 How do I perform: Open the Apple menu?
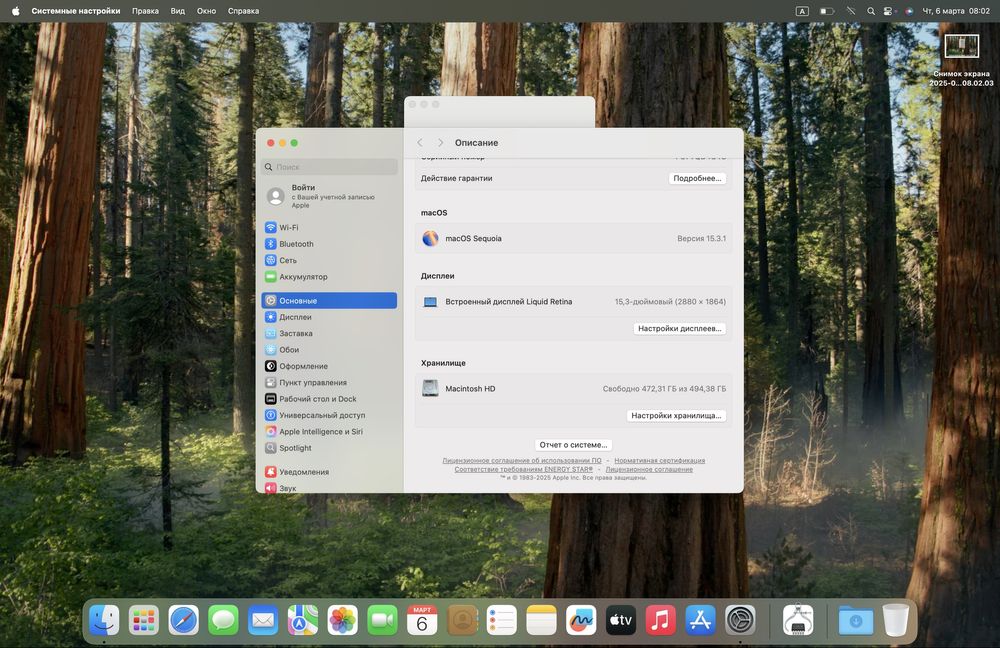click(15, 11)
